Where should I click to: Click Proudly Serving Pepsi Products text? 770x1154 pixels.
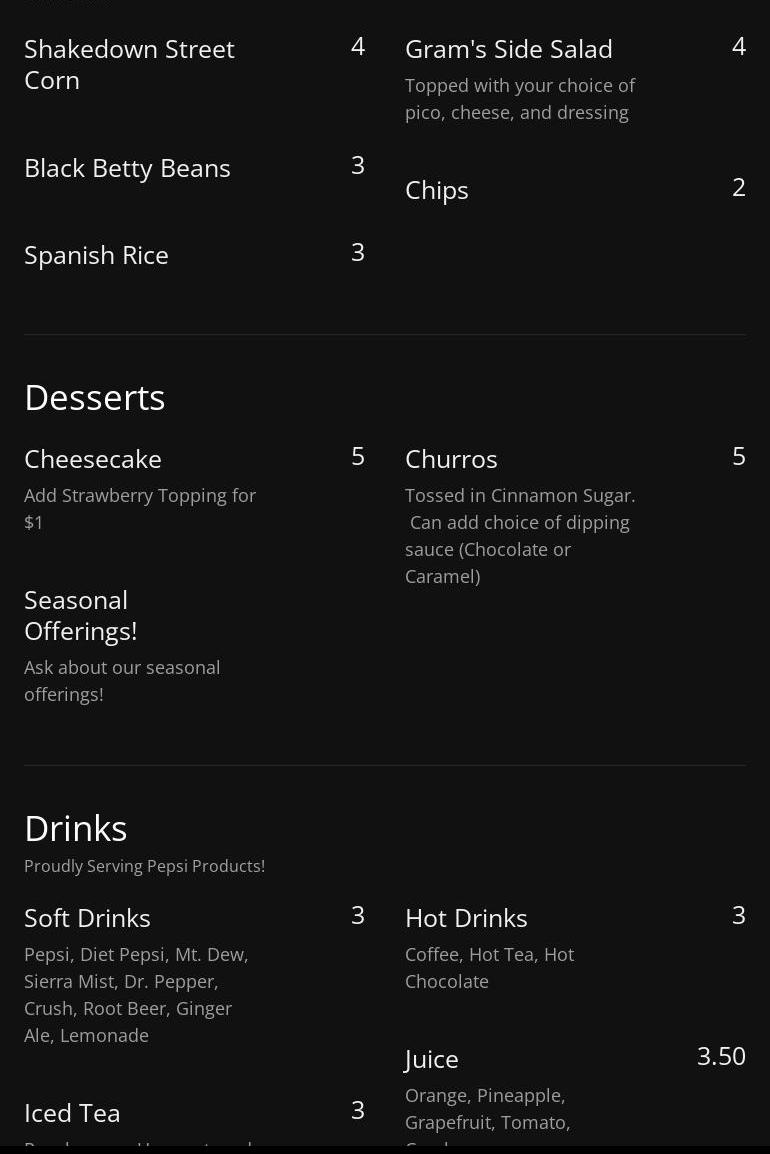(144, 866)
